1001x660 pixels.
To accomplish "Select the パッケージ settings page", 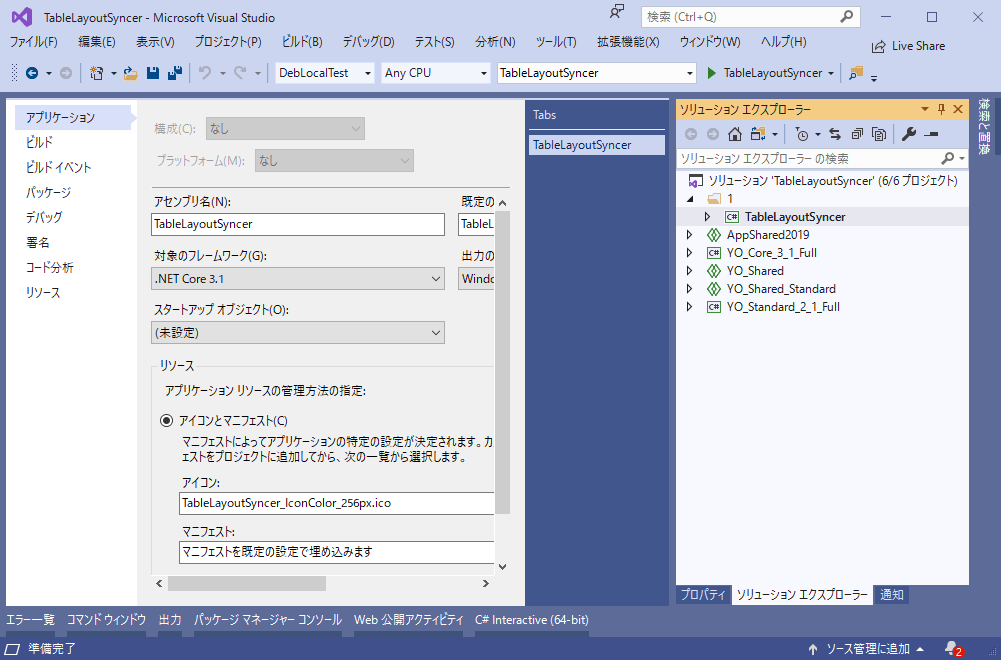I will 49,192.
